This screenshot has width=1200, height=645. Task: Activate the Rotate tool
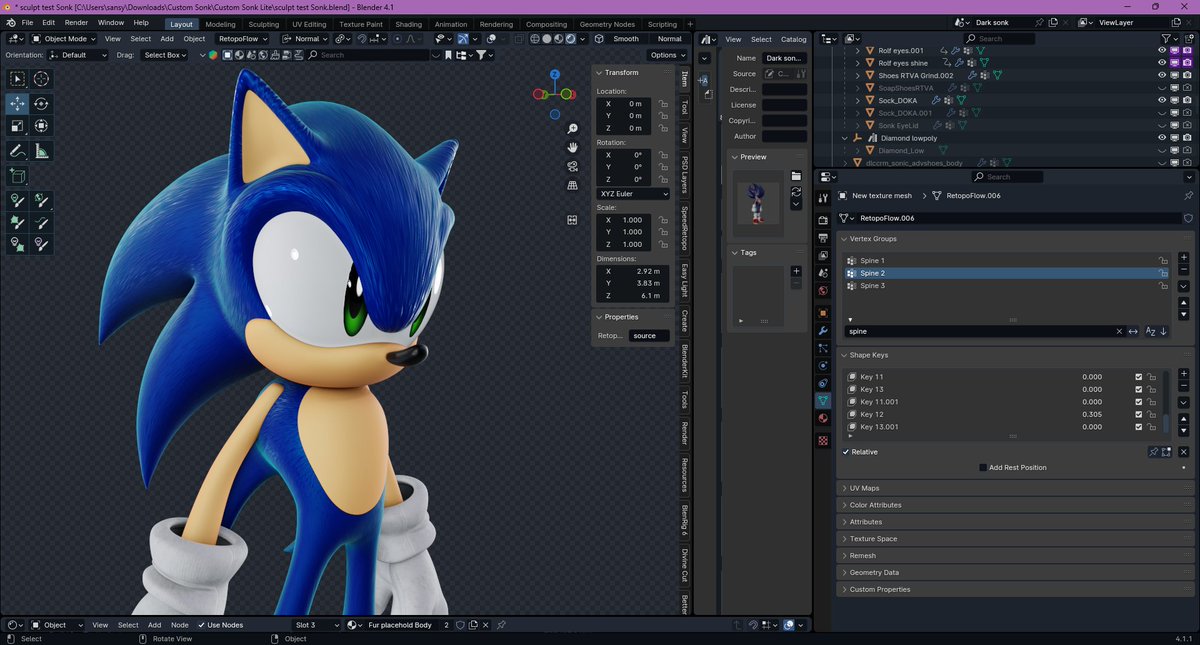(x=41, y=103)
